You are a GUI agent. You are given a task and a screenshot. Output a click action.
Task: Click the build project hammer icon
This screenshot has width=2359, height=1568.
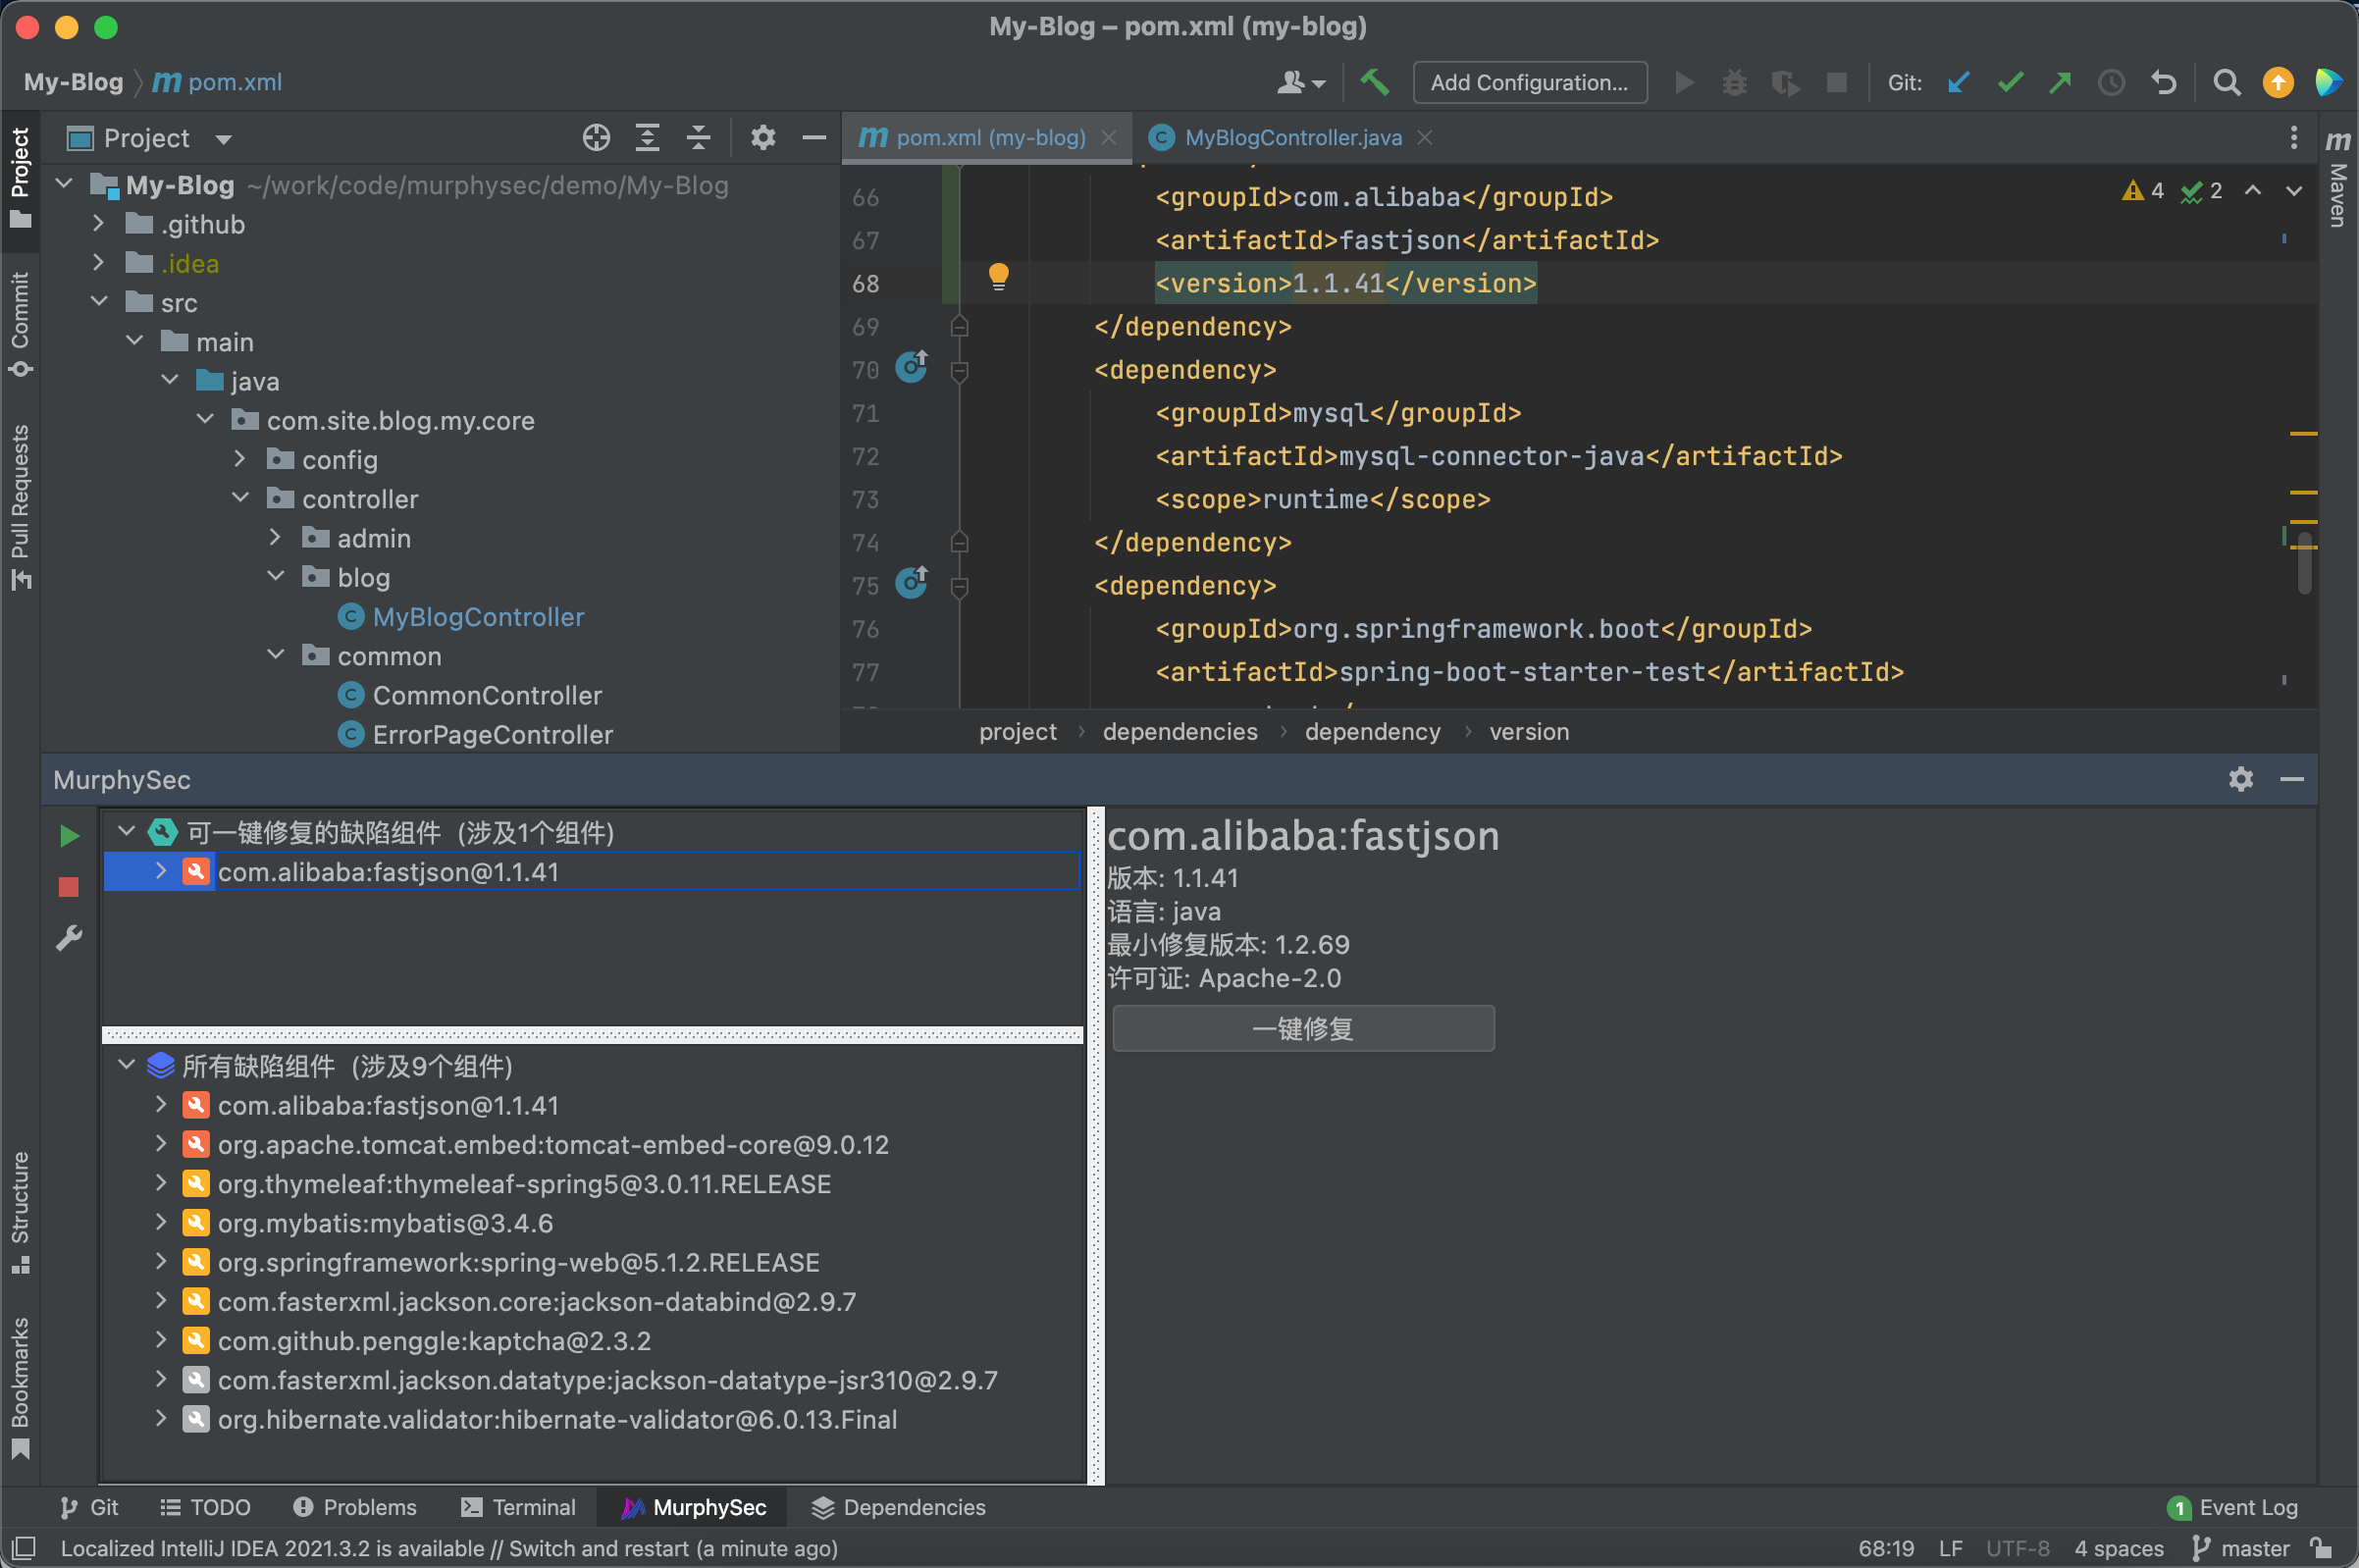coord(1374,82)
